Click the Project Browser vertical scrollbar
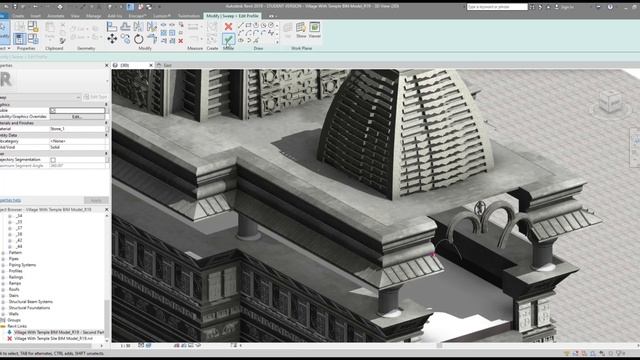This screenshot has width=640, height=360. (107, 320)
